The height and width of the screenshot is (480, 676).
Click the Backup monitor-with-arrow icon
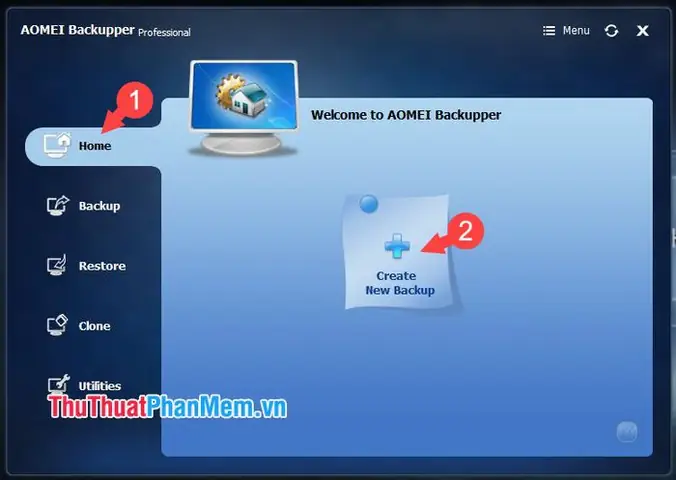coord(58,206)
